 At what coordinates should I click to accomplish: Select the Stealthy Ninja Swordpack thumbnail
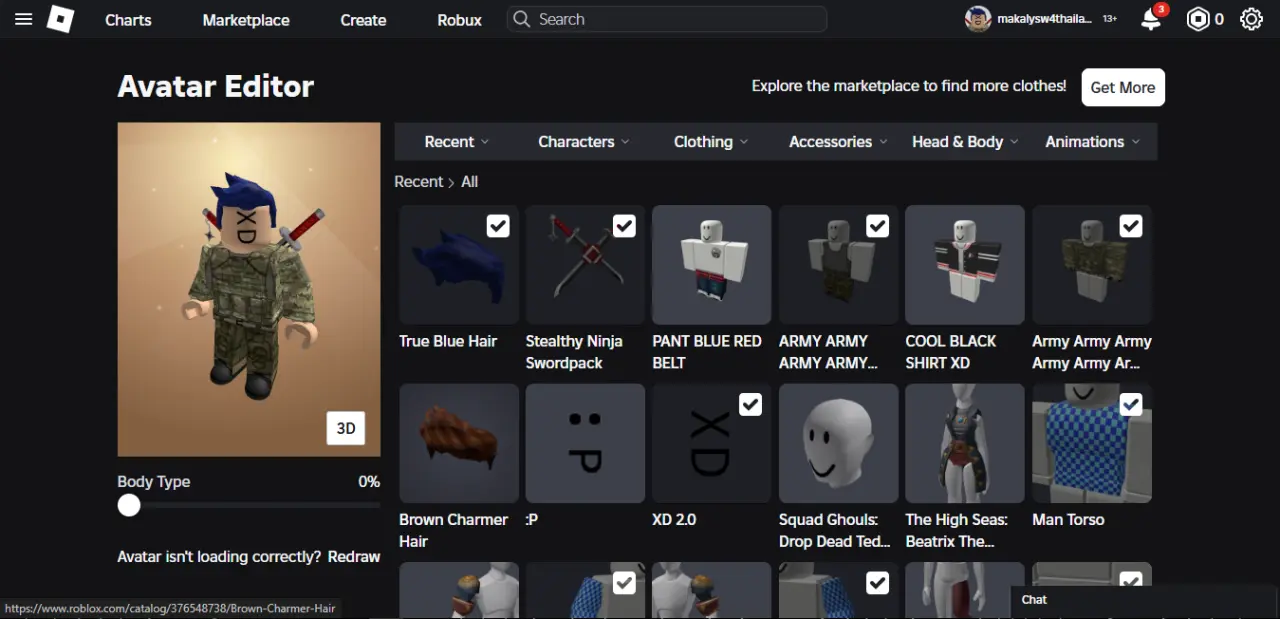coord(585,265)
